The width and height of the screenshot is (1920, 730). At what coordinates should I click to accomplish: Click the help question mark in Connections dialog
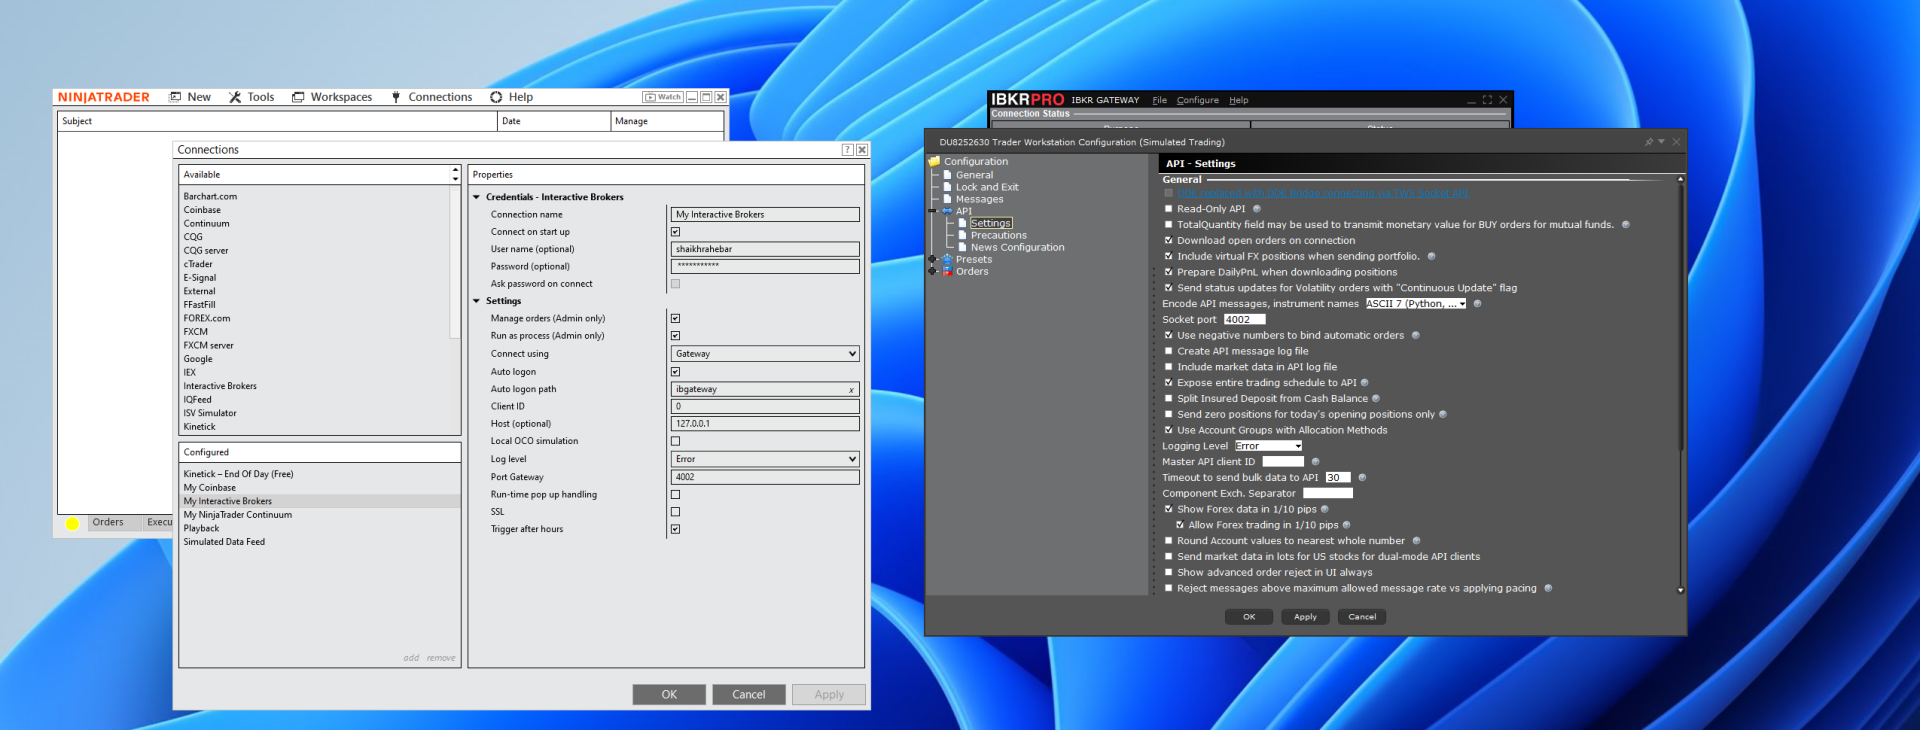click(x=847, y=150)
